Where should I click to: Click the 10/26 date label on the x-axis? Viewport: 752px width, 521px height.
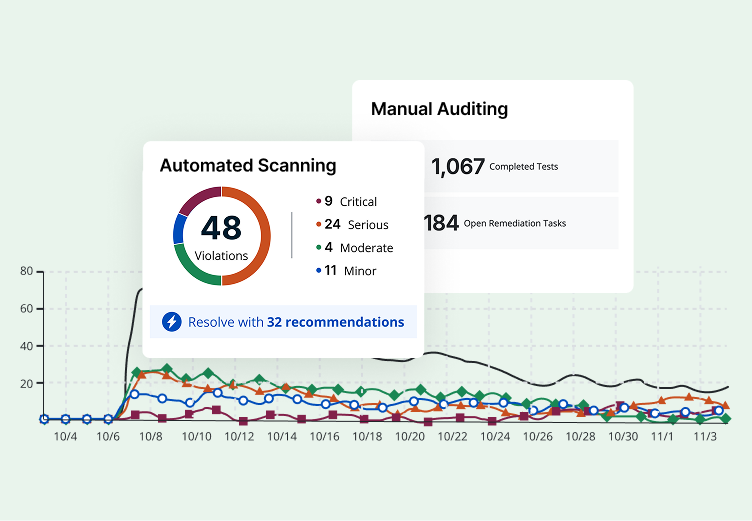[x=539, y=437]
